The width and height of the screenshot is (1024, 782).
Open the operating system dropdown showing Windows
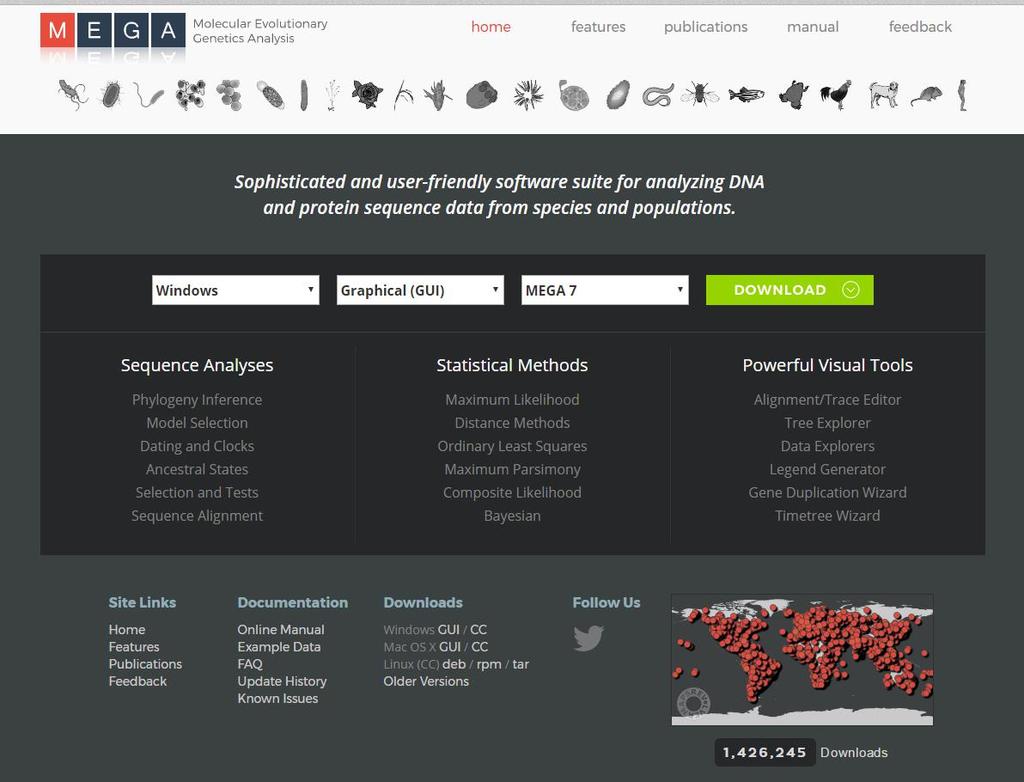coord(236,290)
